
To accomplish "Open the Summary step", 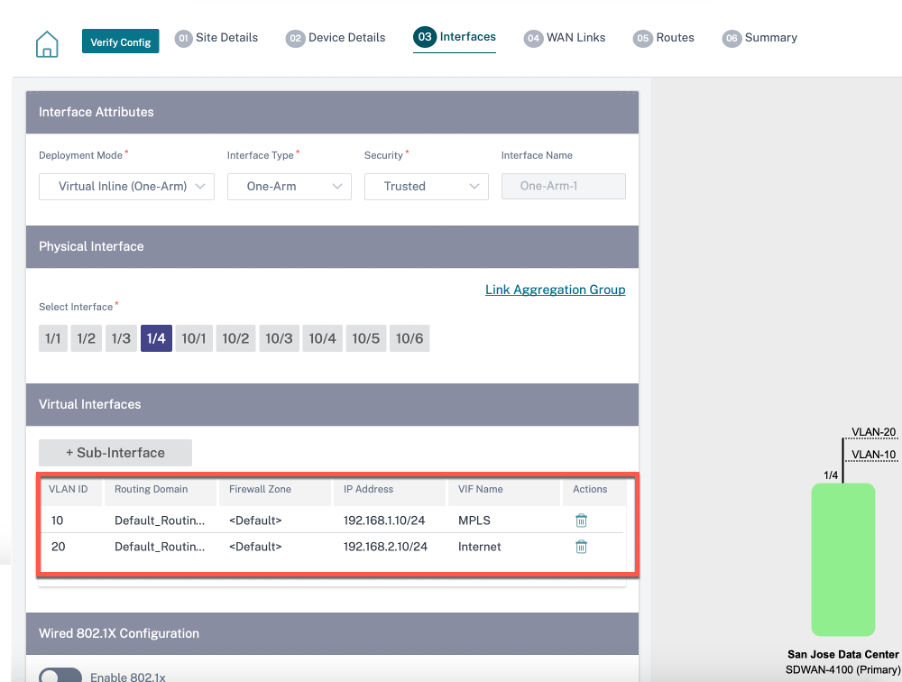I will pyautogui.click(x=760, y=38).
